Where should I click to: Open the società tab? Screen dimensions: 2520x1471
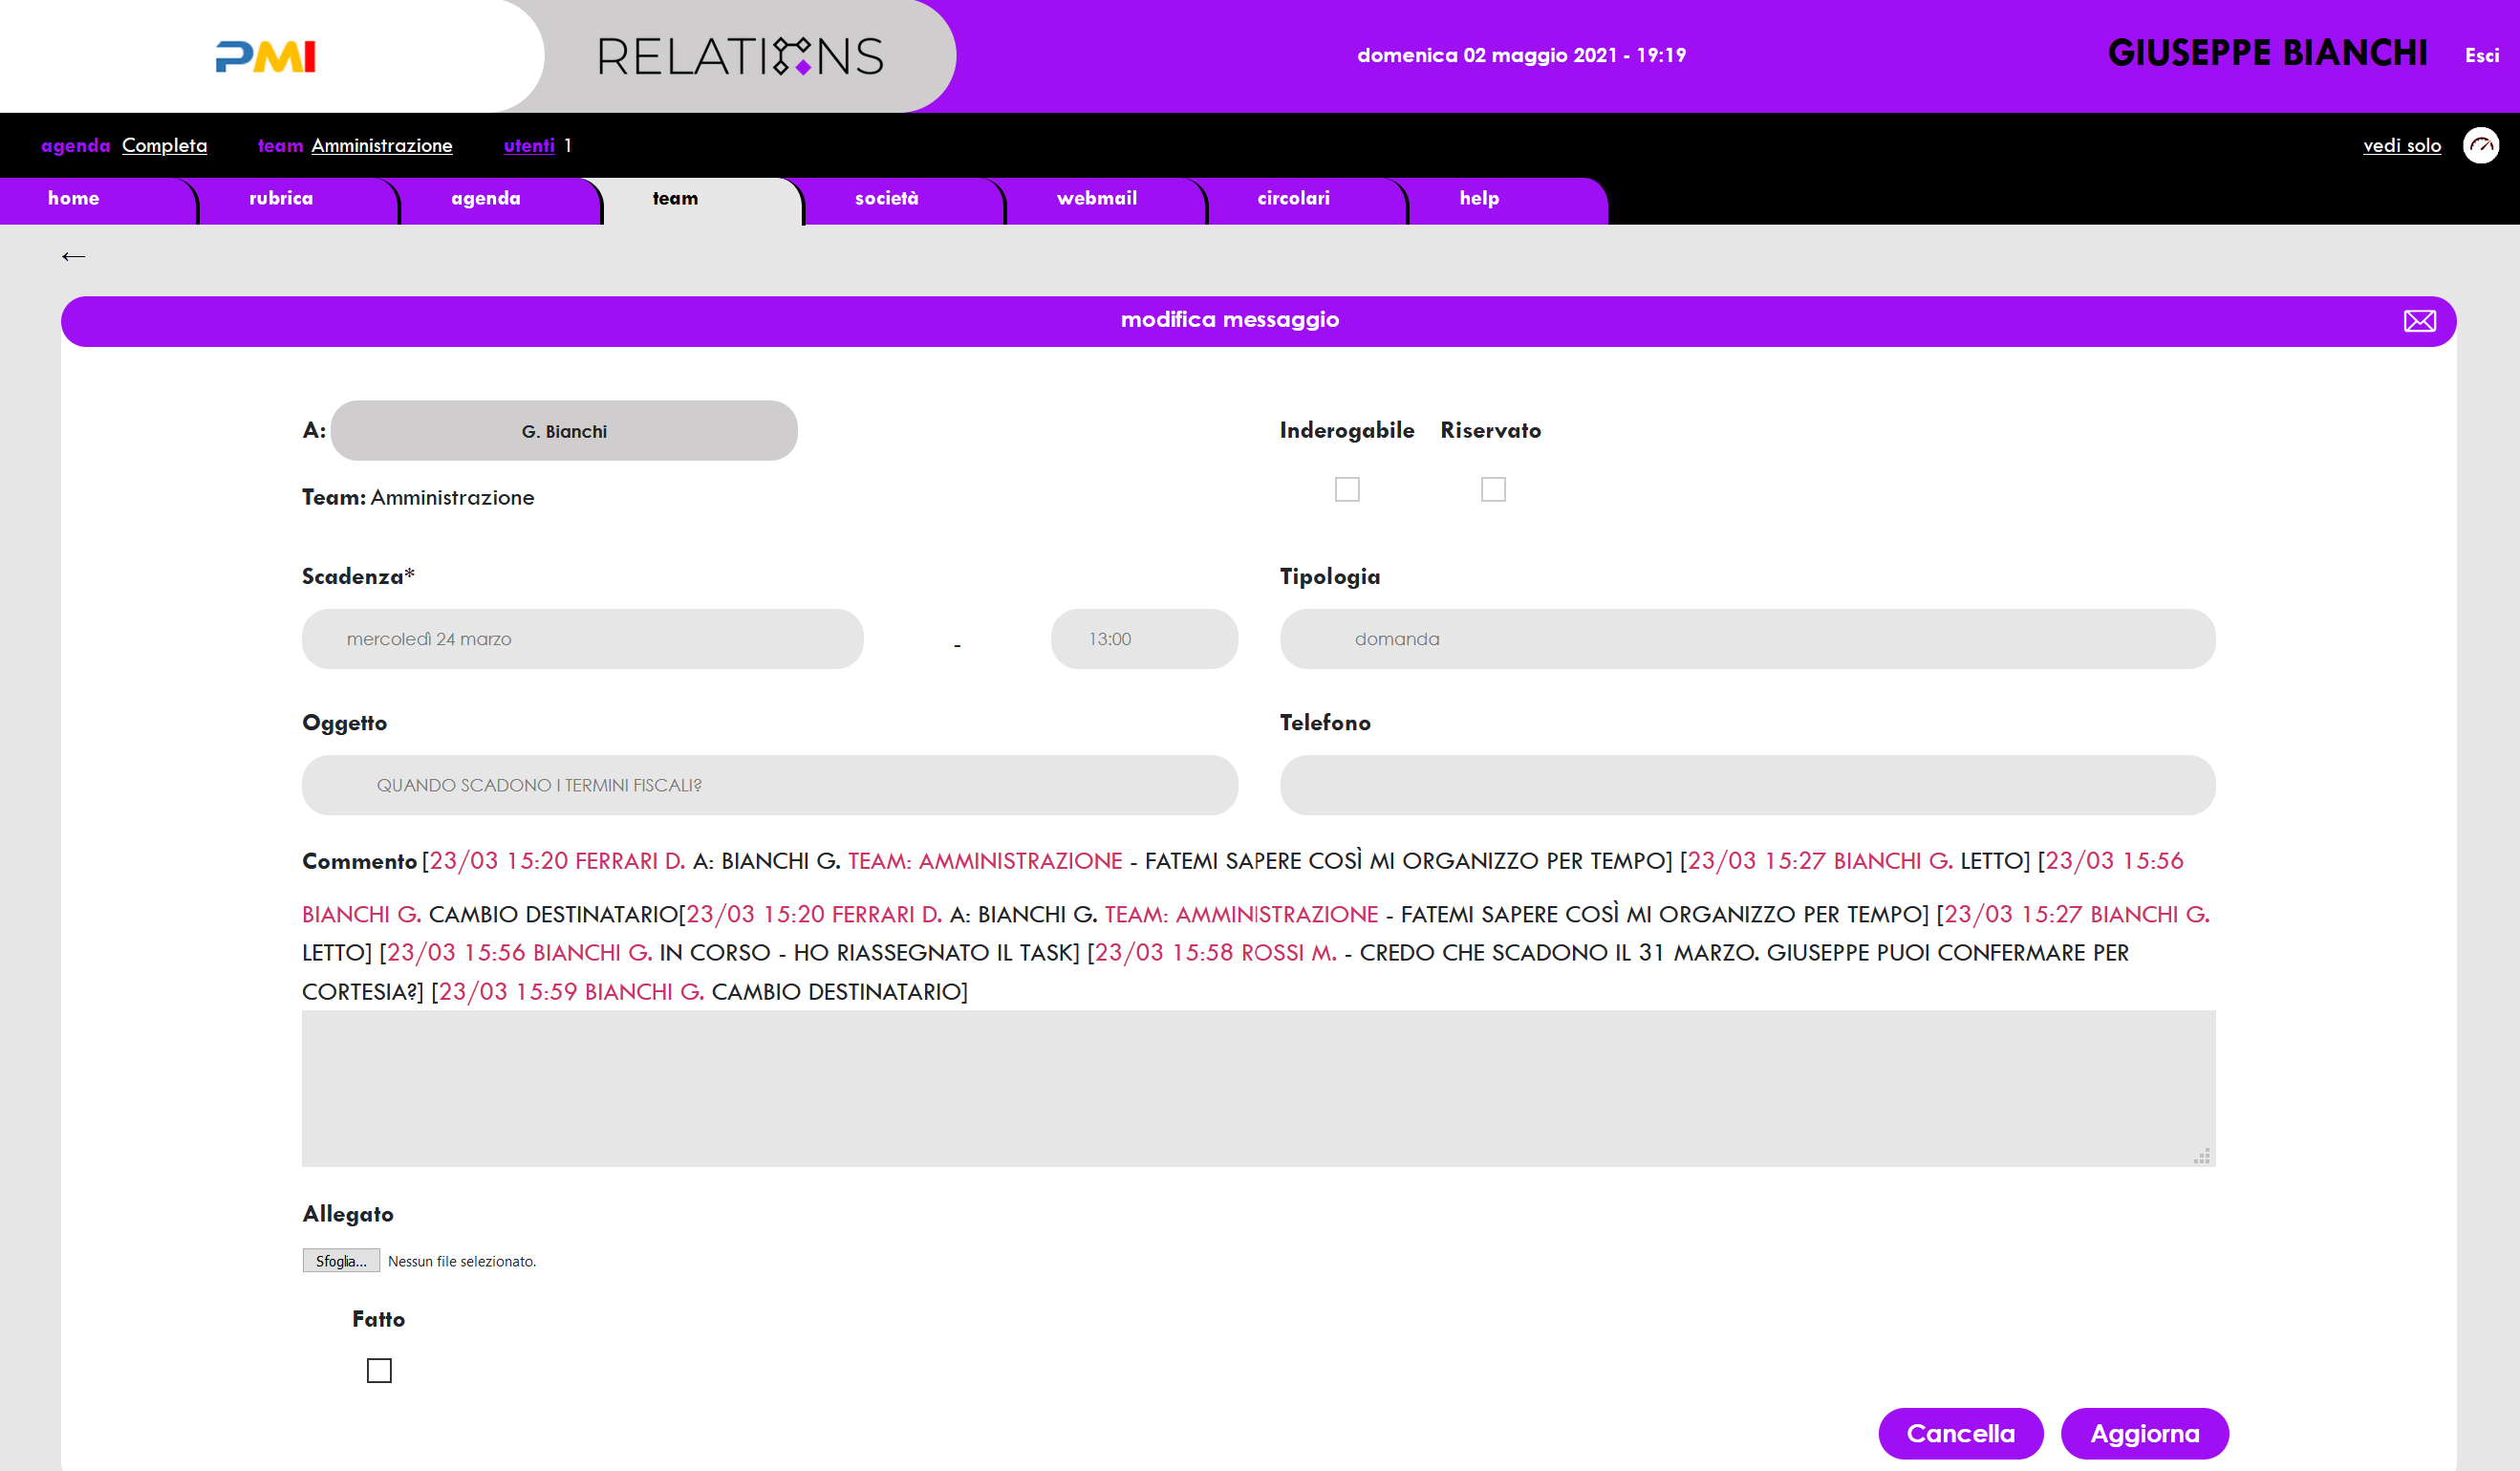(x=905, y=199)
